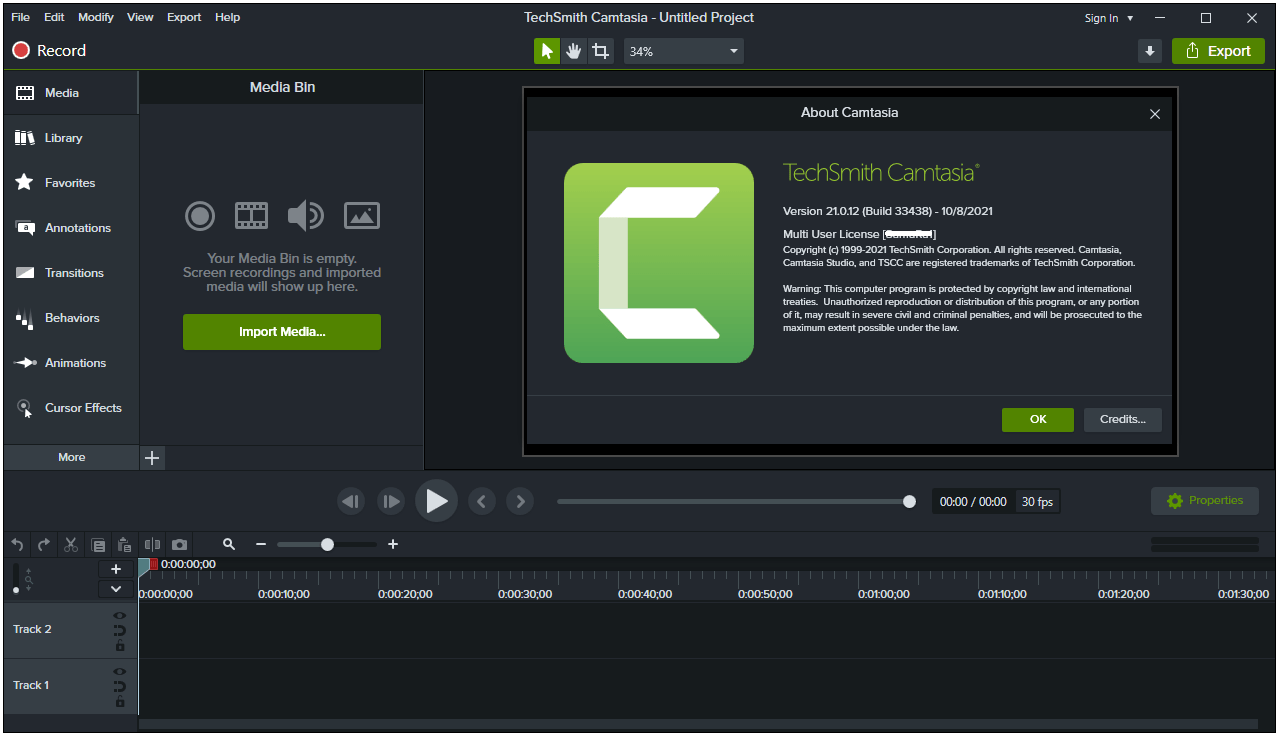Click the Camtasia logo in About dialog

659,263
